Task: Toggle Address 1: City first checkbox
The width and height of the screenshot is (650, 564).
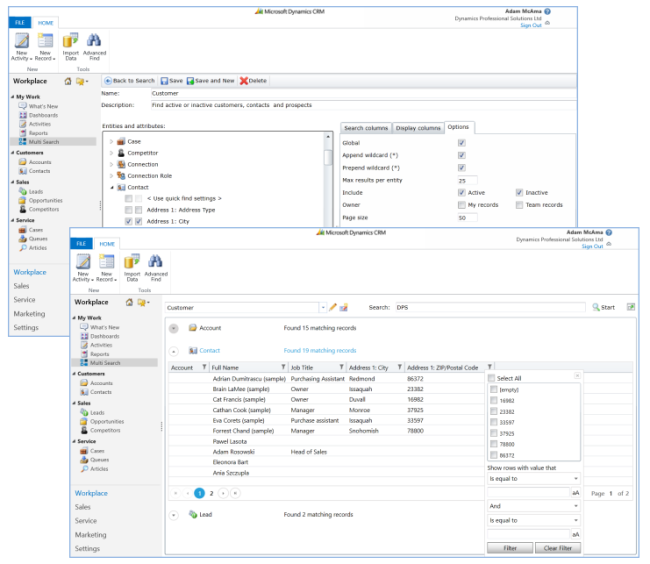Action: tap(129, 221)
